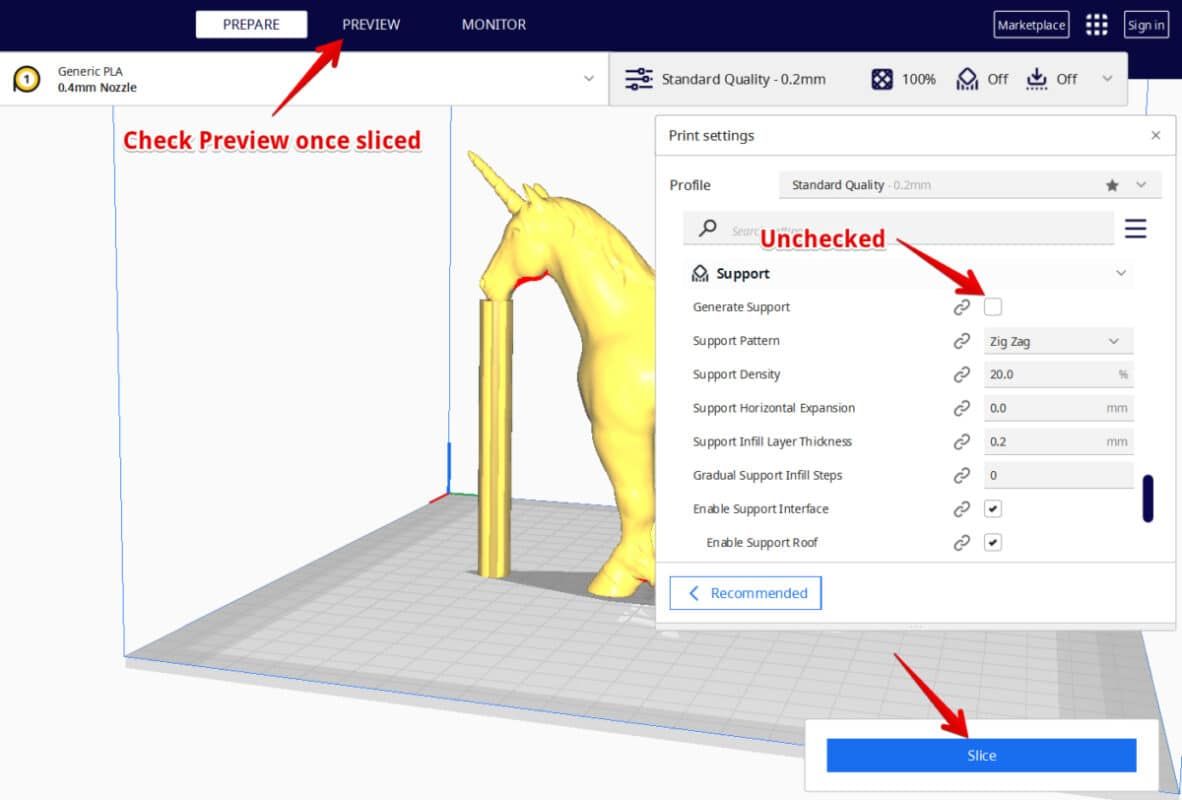Uncheck Enable Support Interface
Image resolution: width=1182 pixels, height=800 pixels.
click(x=993, y=508)
